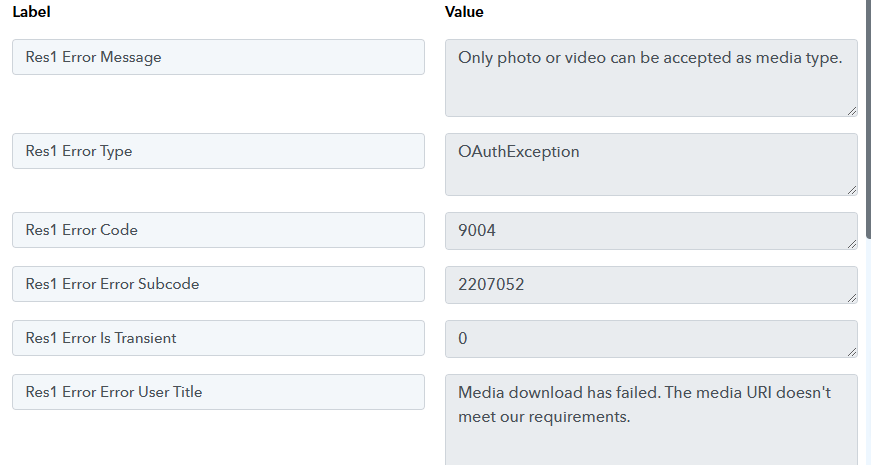Focus the Res1 Error Error Subcode label field
The height and width of the screenshot is (465, 871).
coord(218,284)
